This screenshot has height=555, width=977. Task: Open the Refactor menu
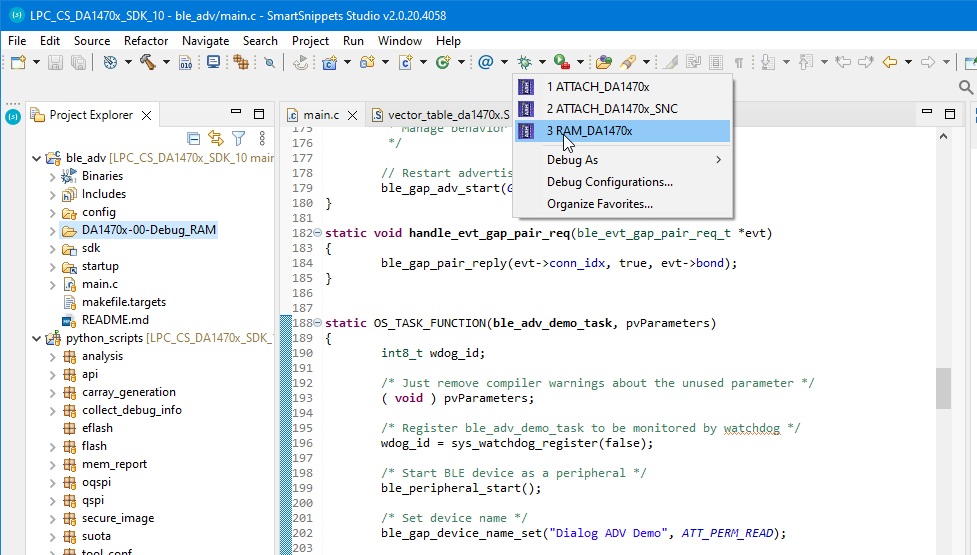(146, 40)
